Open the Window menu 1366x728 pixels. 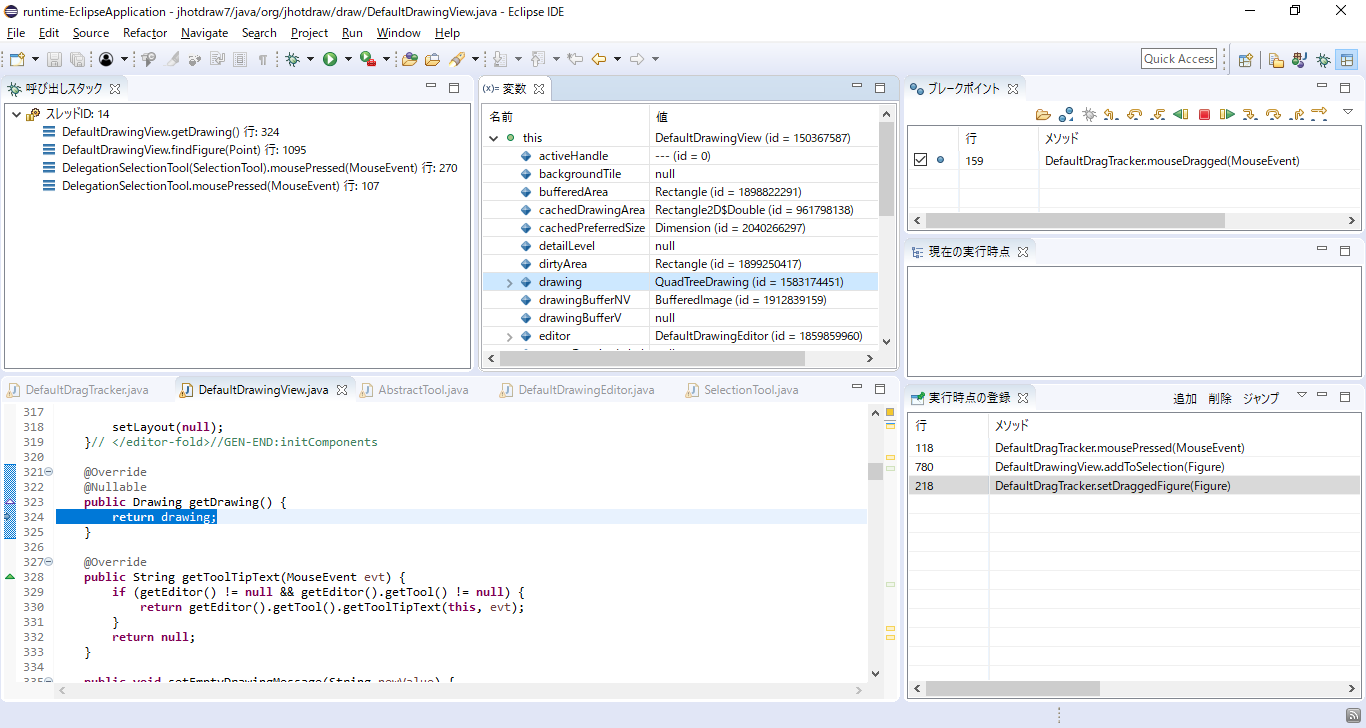(x=398, y=33)
